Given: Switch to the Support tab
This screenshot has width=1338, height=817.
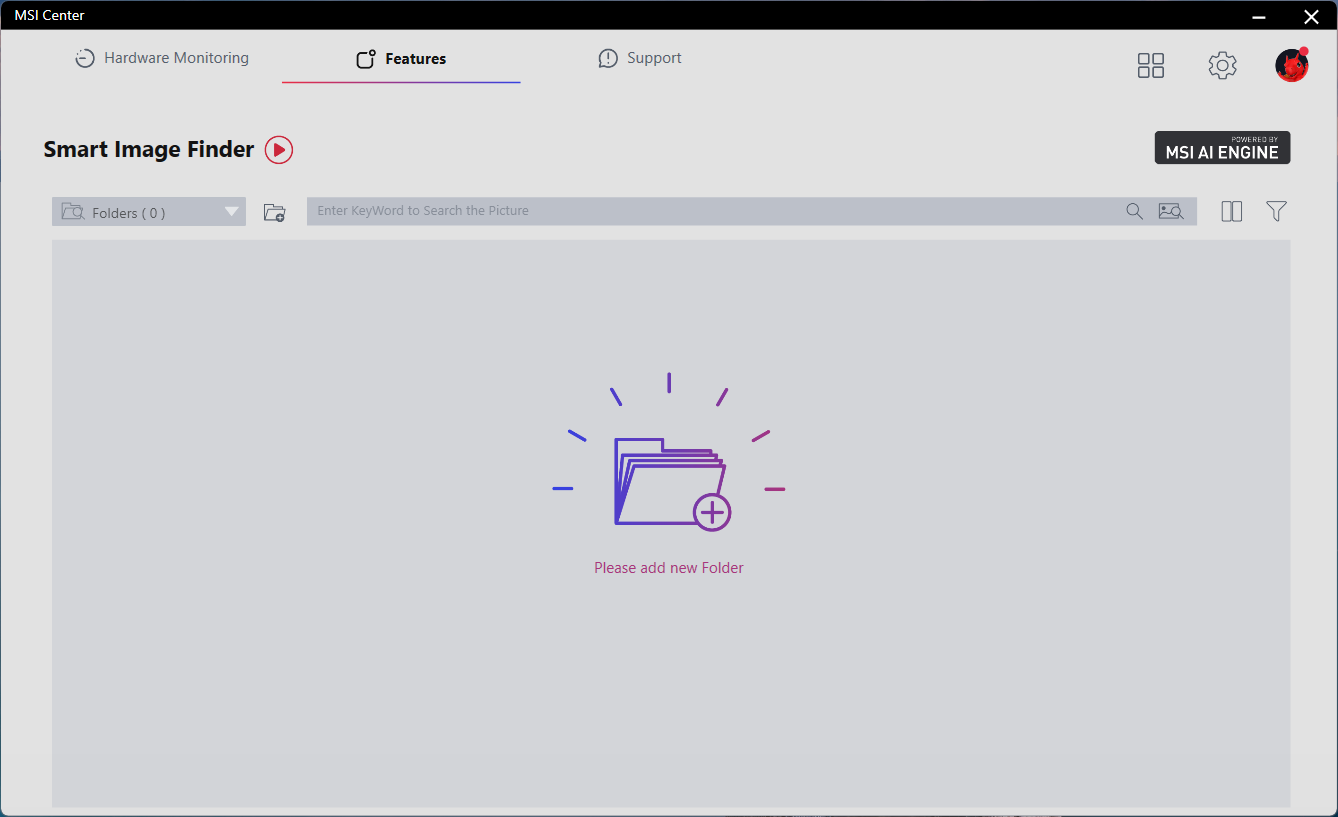Looking at the screenshot, I should (640, 58).
